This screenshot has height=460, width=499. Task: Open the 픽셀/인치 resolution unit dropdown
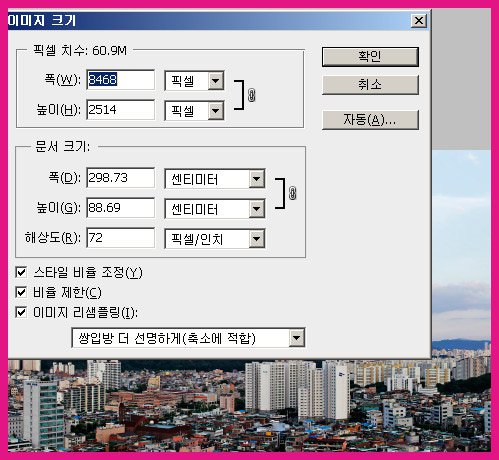(215, 239)
